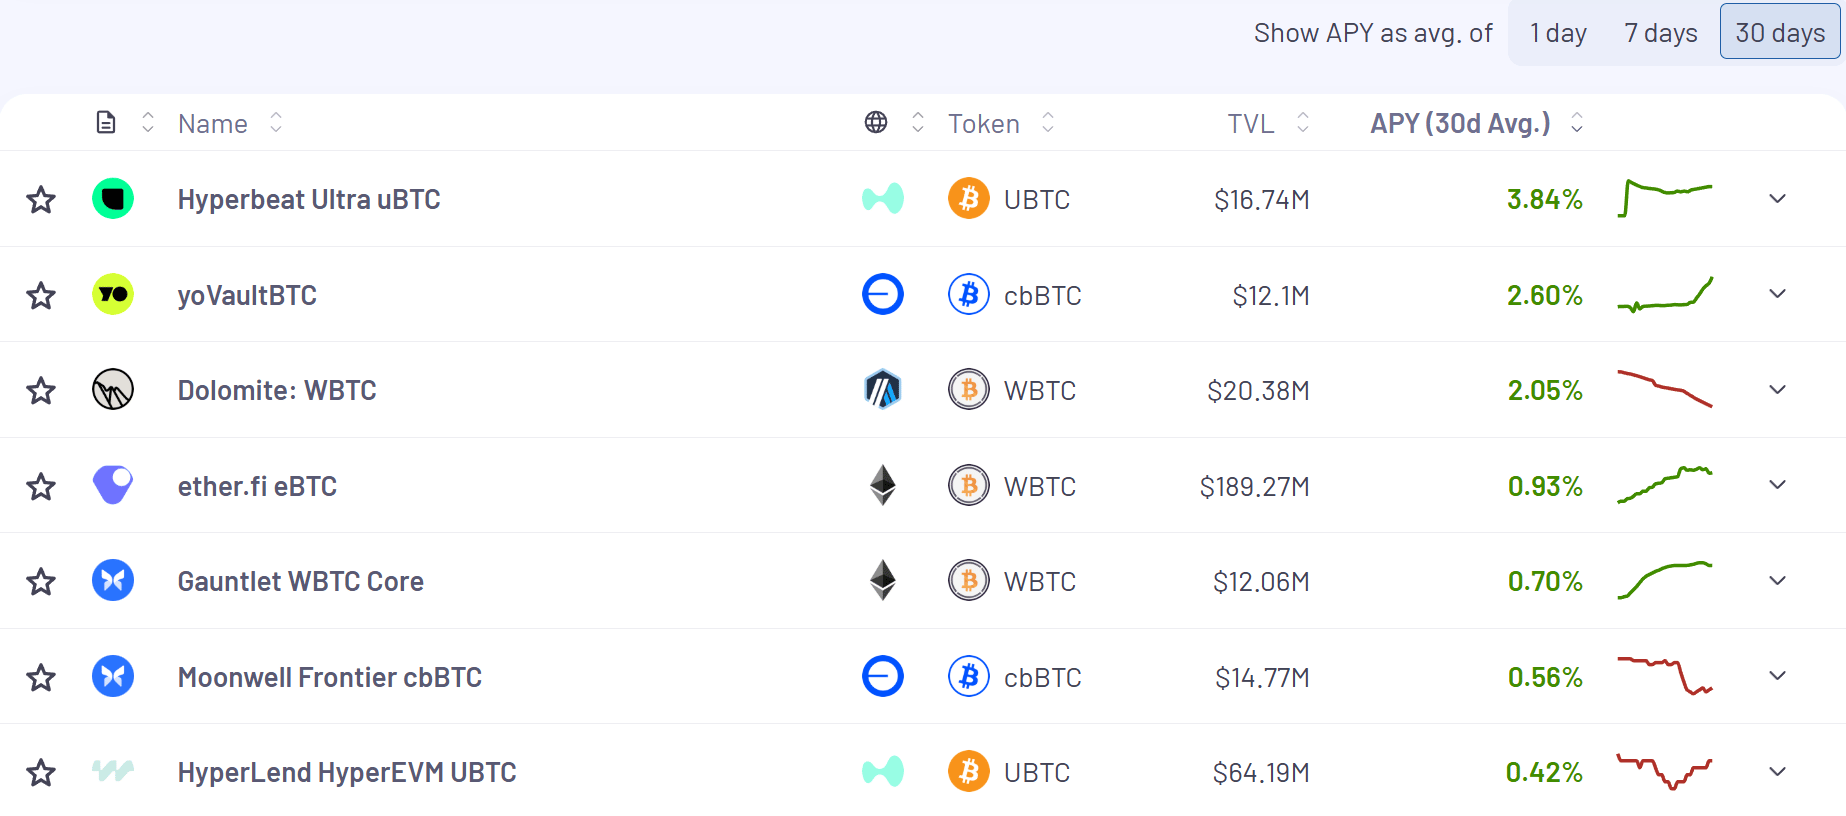
Task: Expand ether.fi eBTC row details
Action: [1777, 485]
